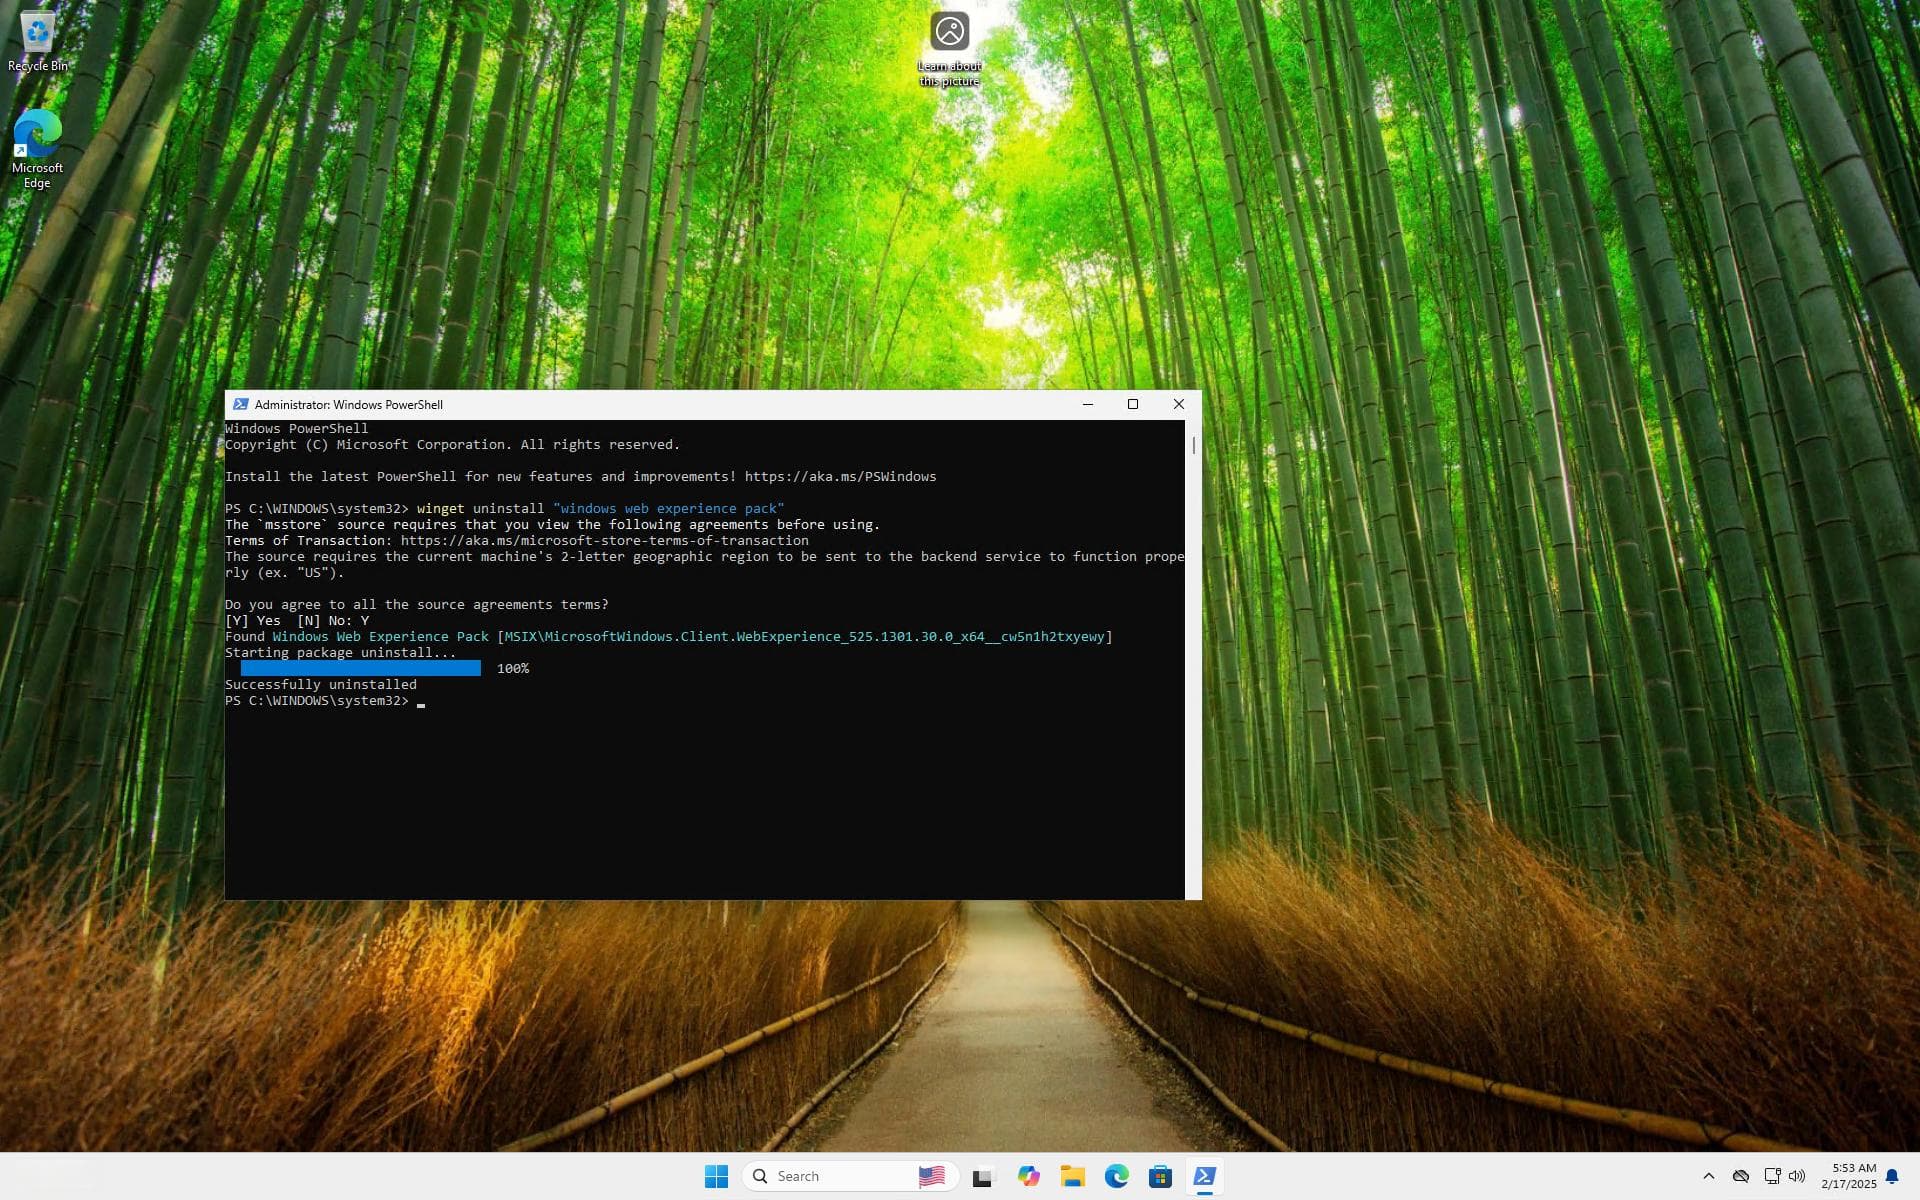This screenshot has width=1920, height=1200.
Task: Open the notifications bell icon
Action: pos(1892,1176)
